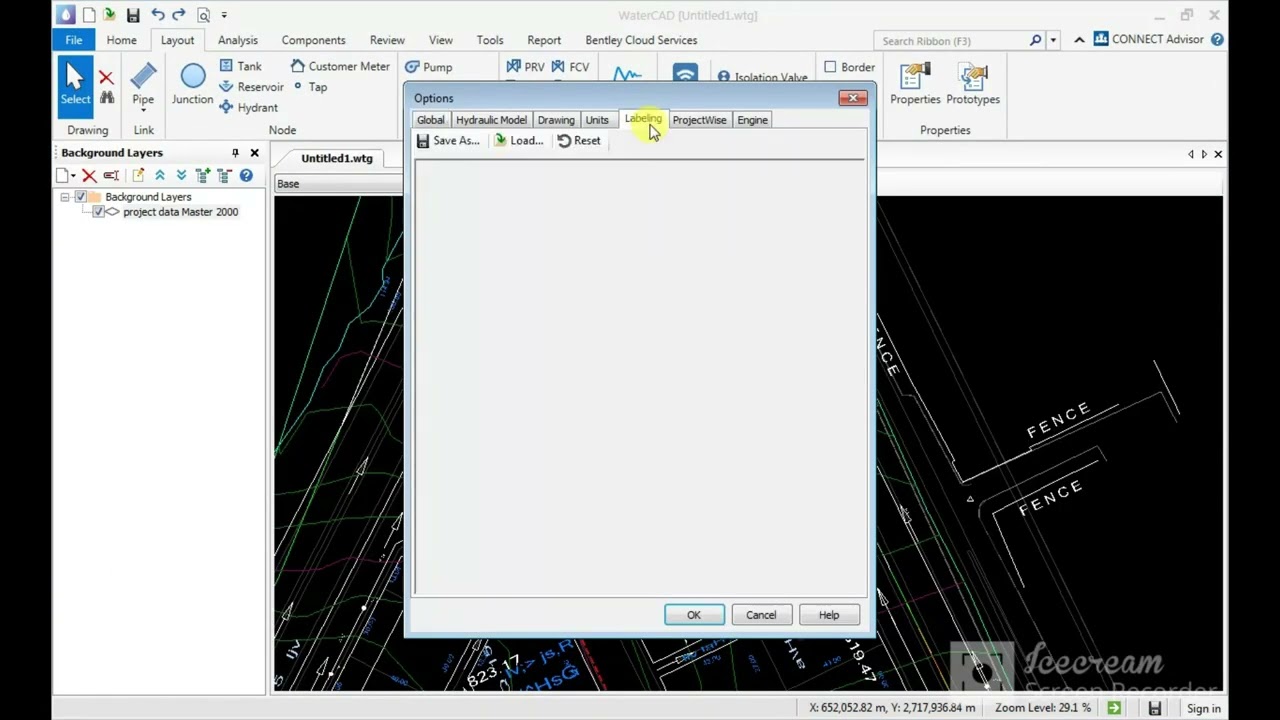Open CONNECT Advisor
This screenshot has height=720, width=1280.
1149,40
